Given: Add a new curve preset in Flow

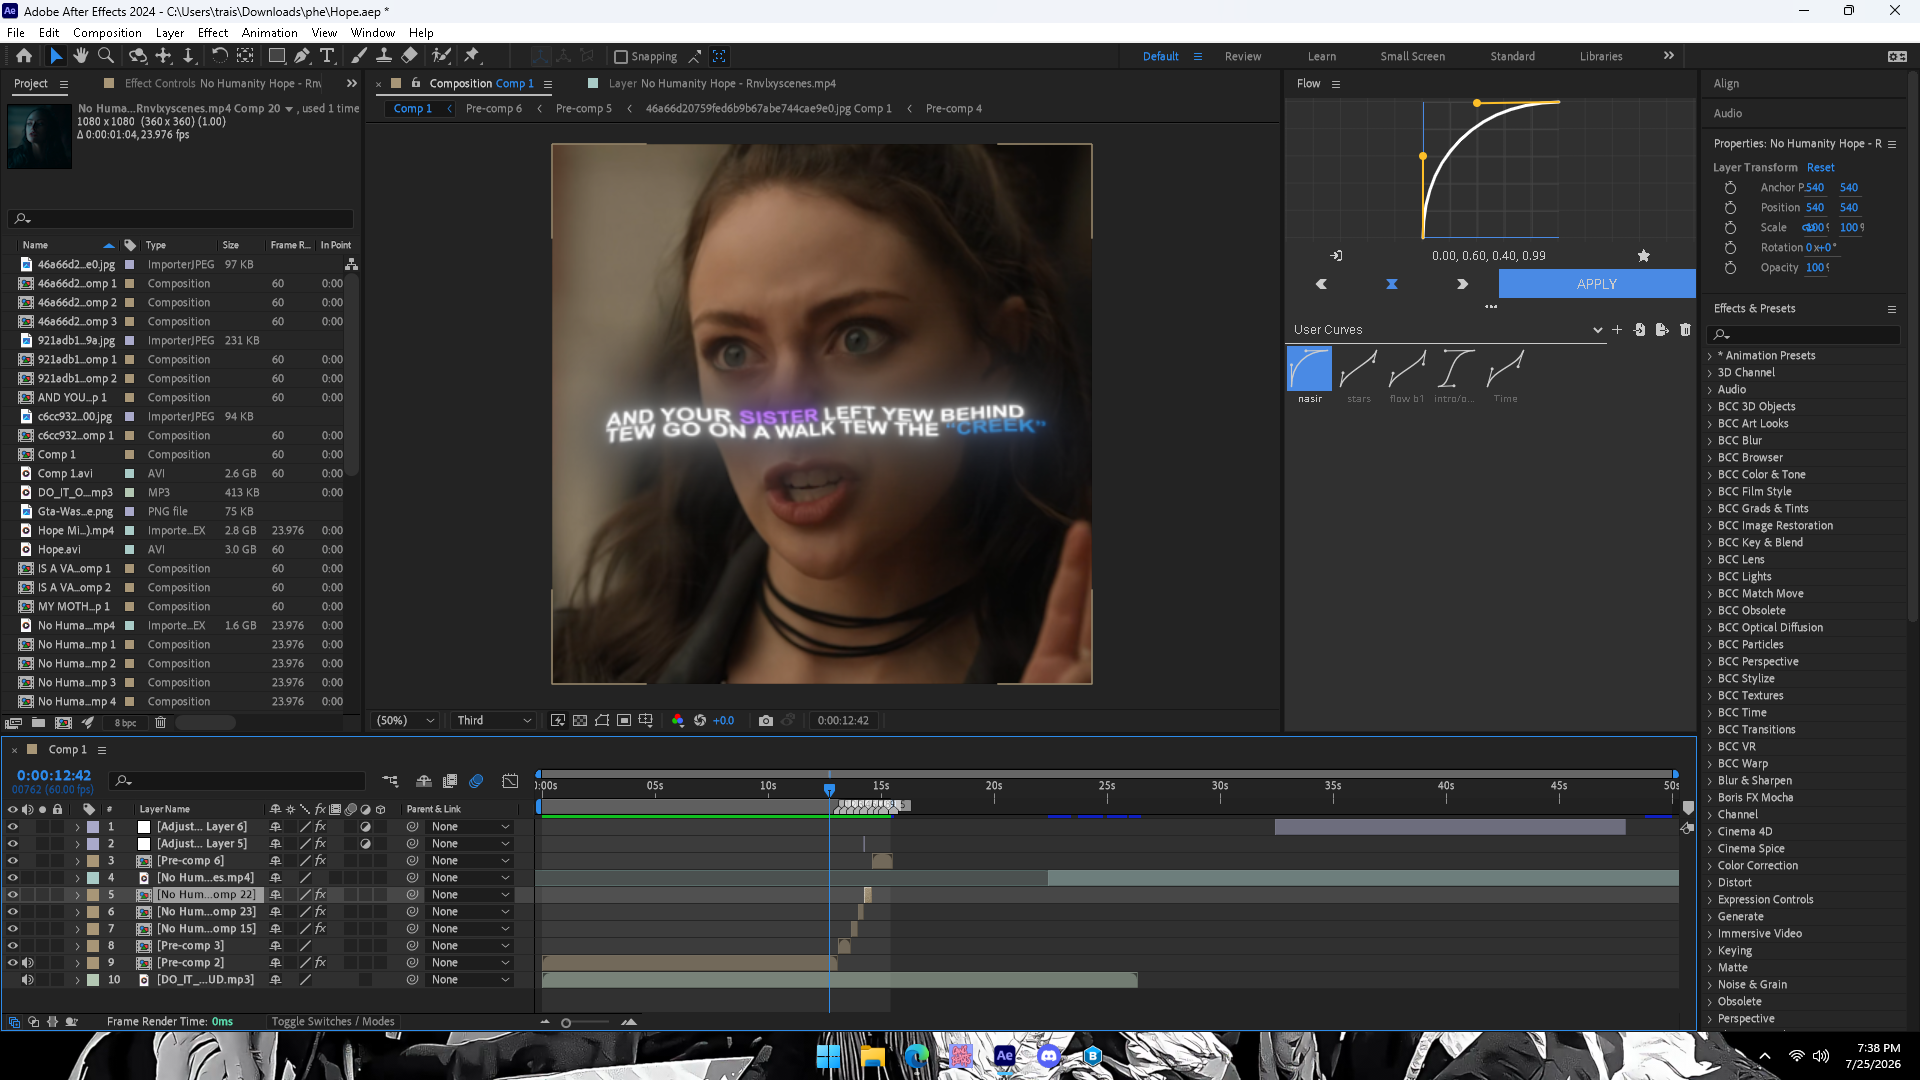Looking at the screenshot, I should 1617,330.
